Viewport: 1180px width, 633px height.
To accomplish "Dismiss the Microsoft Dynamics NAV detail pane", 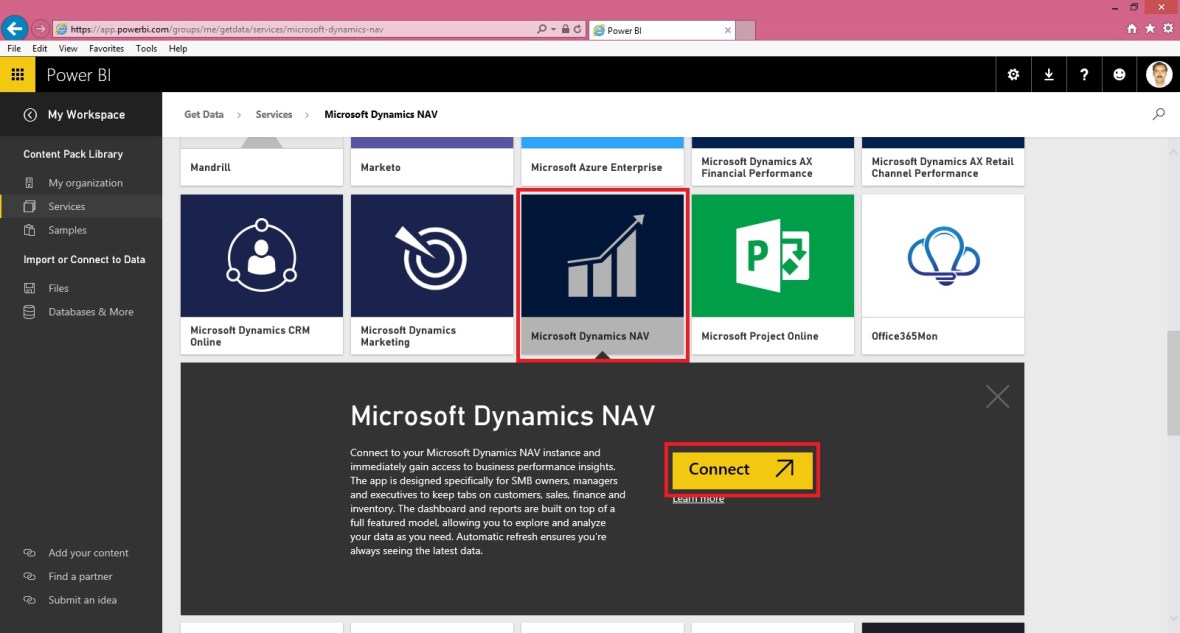I will coord(997,396).
